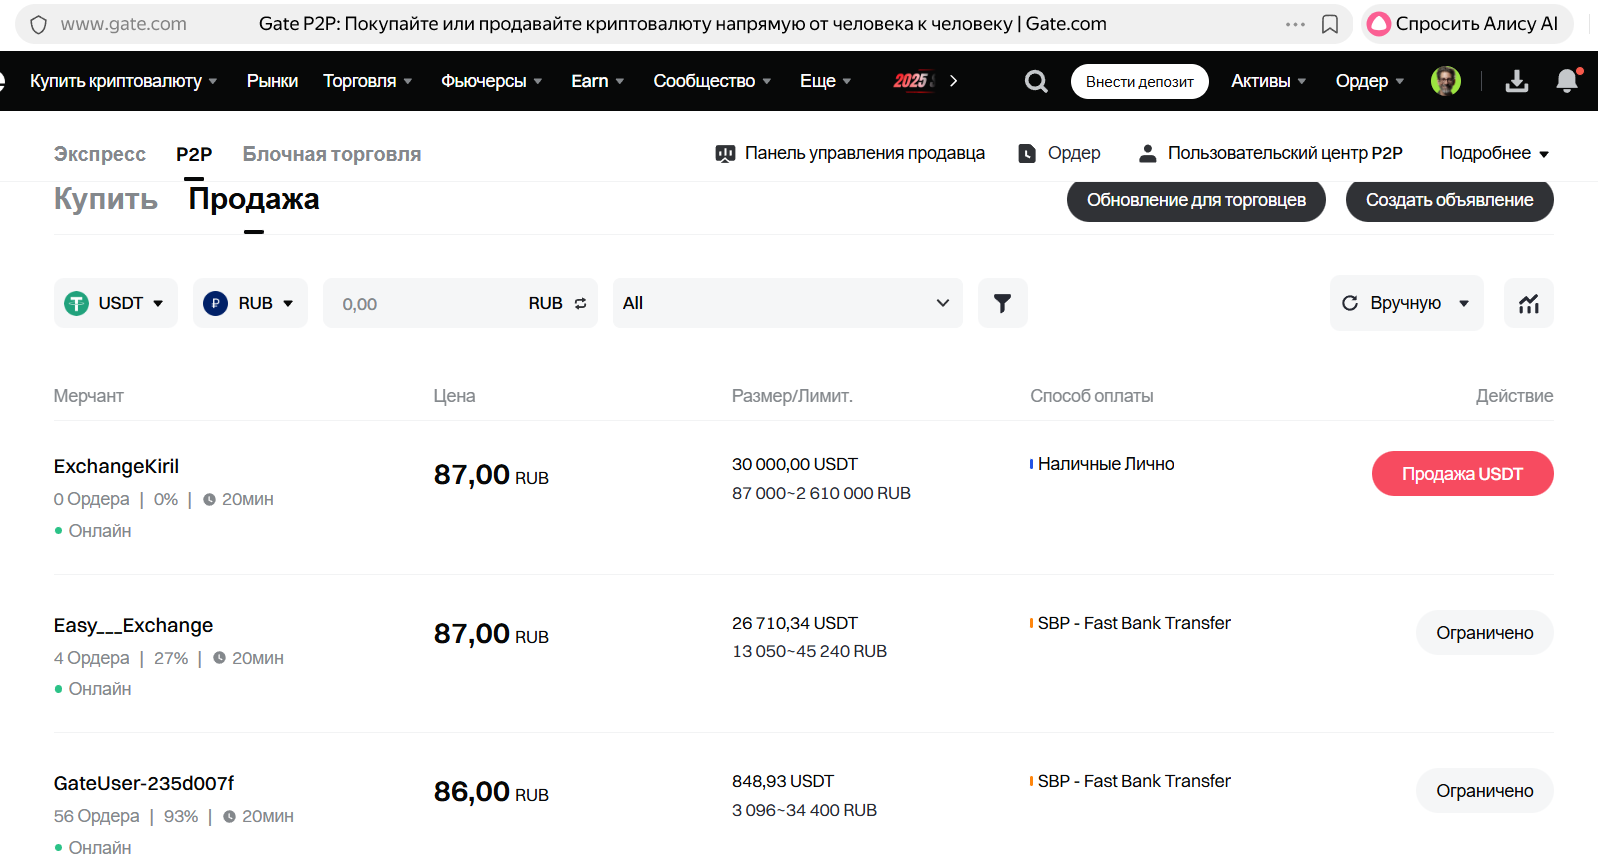Swap the RUB amount currency toggle

pyautogui.click(x=580, y=303)
